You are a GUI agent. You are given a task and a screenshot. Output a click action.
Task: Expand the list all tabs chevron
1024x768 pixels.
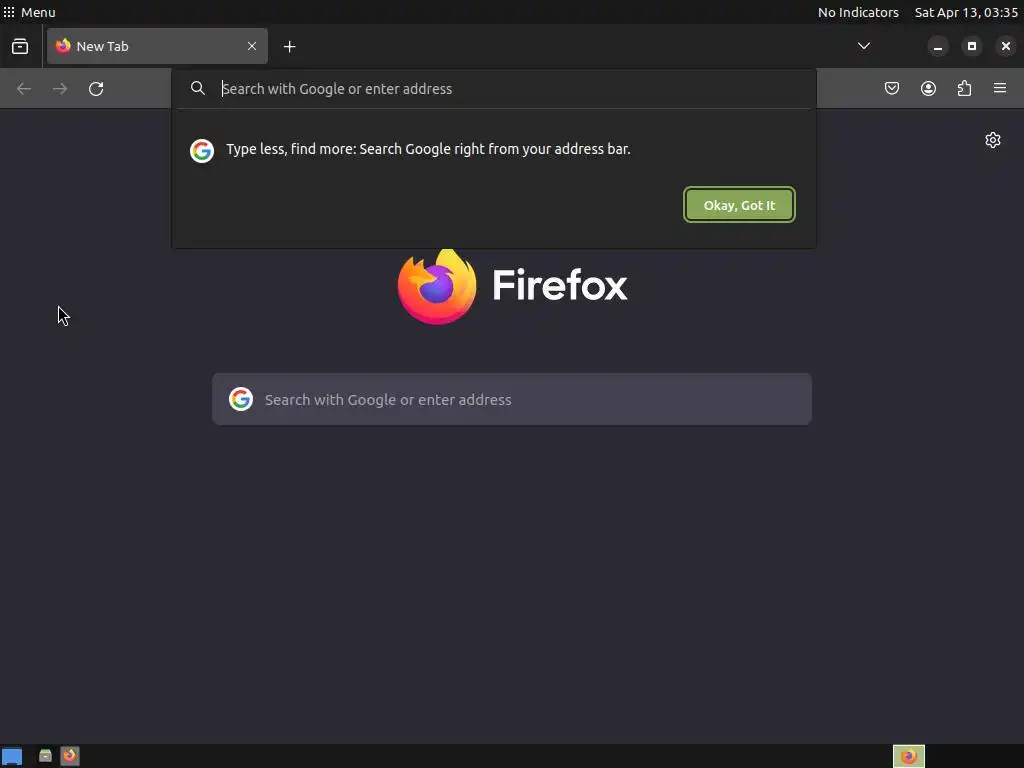pos(863,46)
